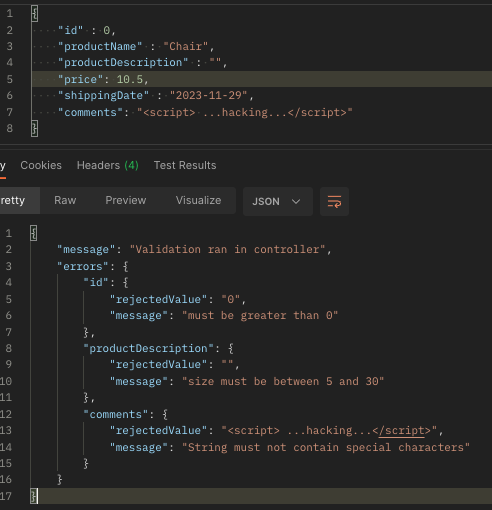Click the comments value in request body

pyautogui.click(x=245, y=112)
